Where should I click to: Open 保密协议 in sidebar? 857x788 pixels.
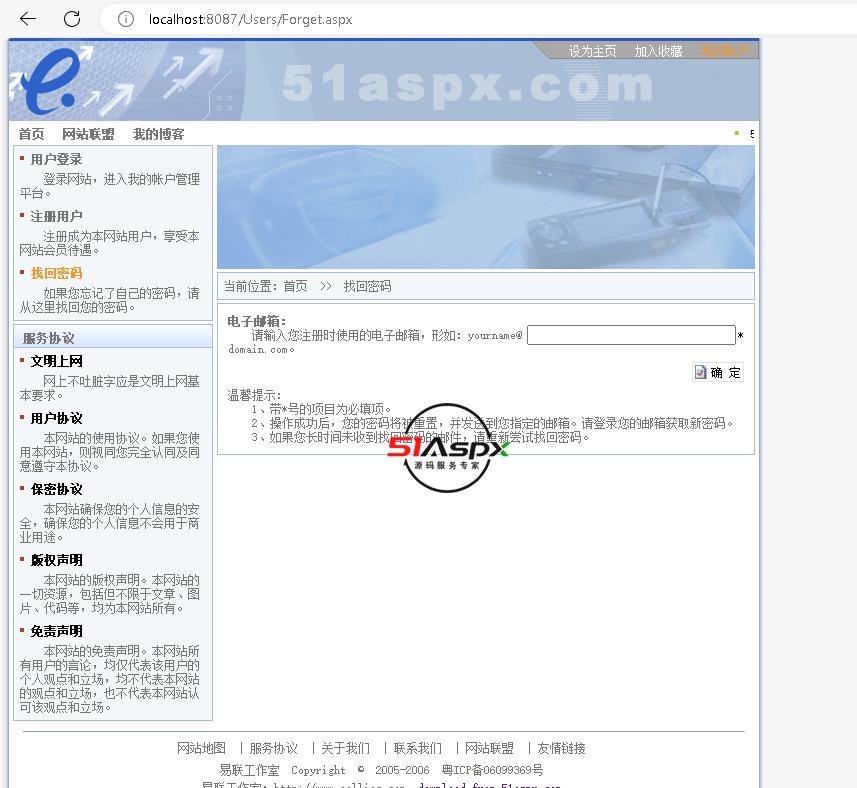56,490
